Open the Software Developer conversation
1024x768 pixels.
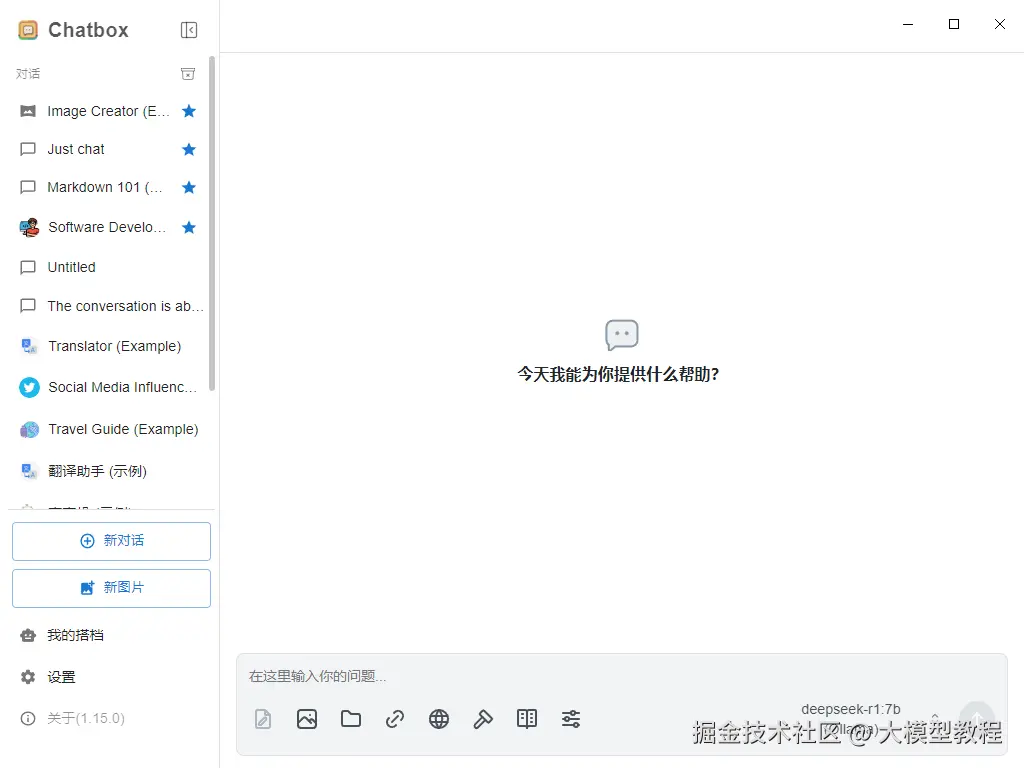coord(107,227)
